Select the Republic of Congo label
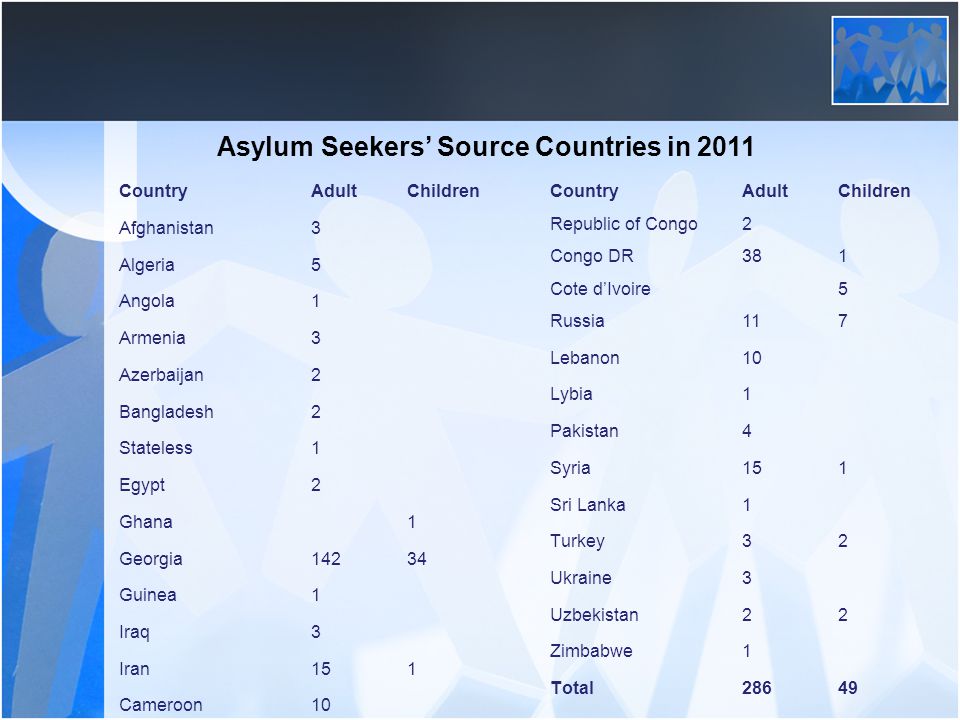Image resolution: width=960 pixels, height=720 pixels. click(x=624, y=224)
